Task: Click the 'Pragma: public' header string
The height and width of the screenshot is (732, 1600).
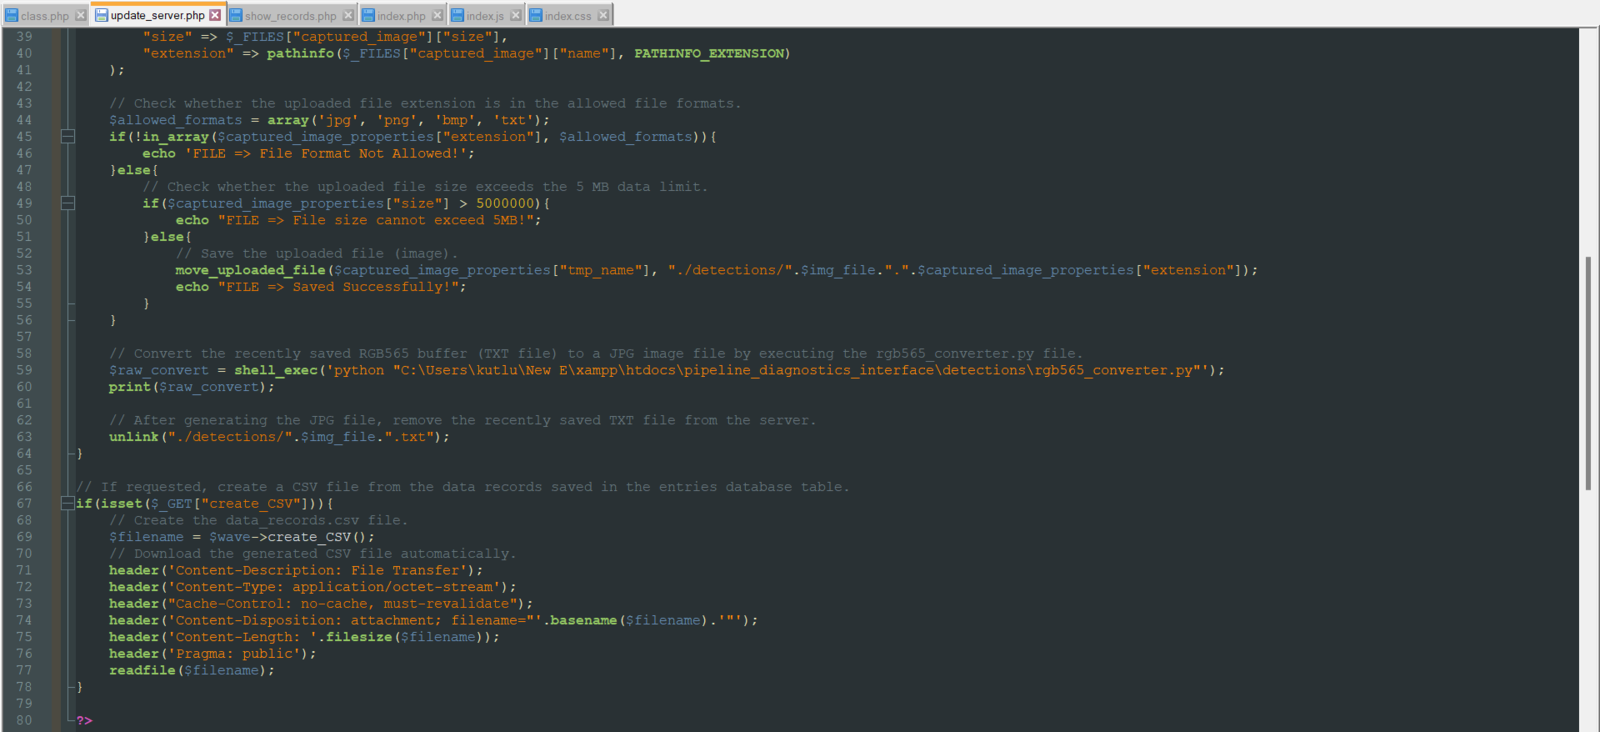Action: click(234, 653)
